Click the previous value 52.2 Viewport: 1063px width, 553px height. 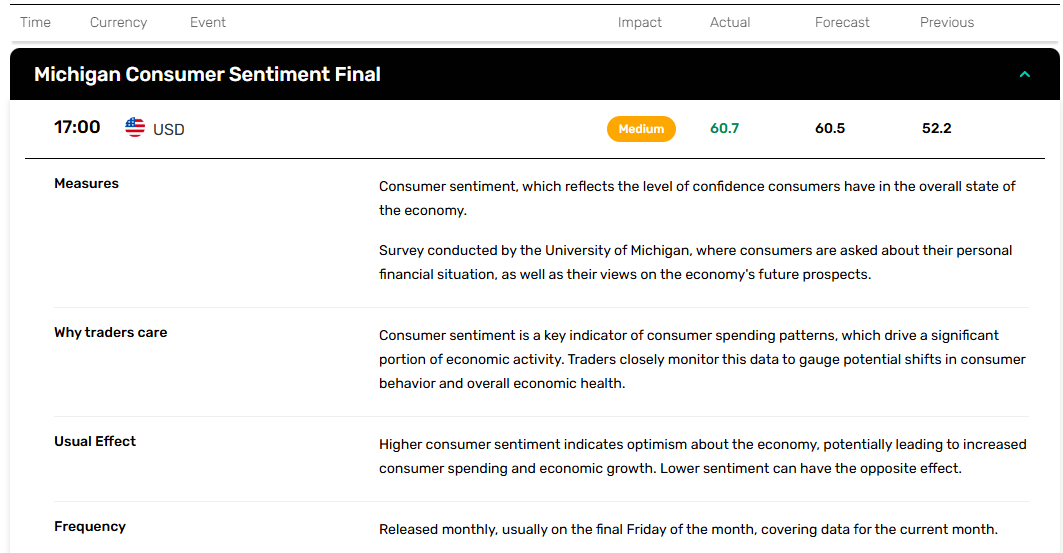[x=936, y=128]
